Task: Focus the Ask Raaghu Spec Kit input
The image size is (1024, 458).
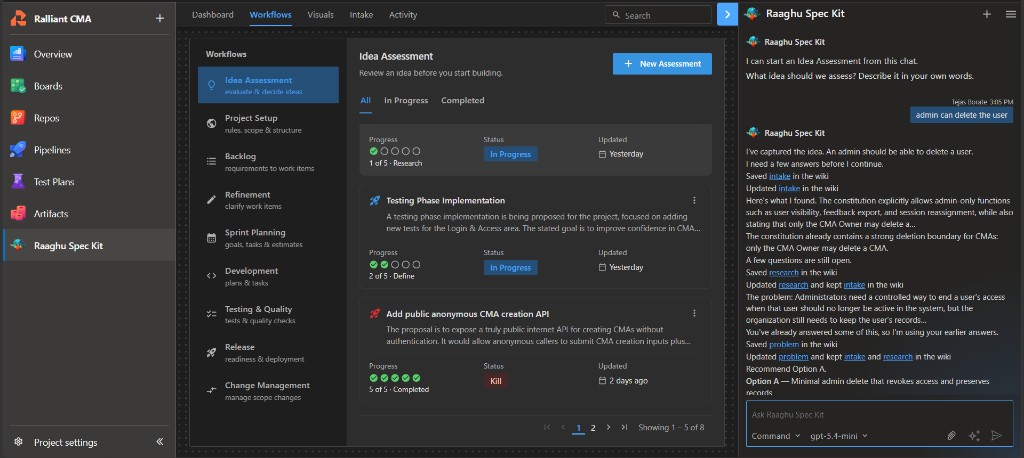Action: [x=880, y=415]
